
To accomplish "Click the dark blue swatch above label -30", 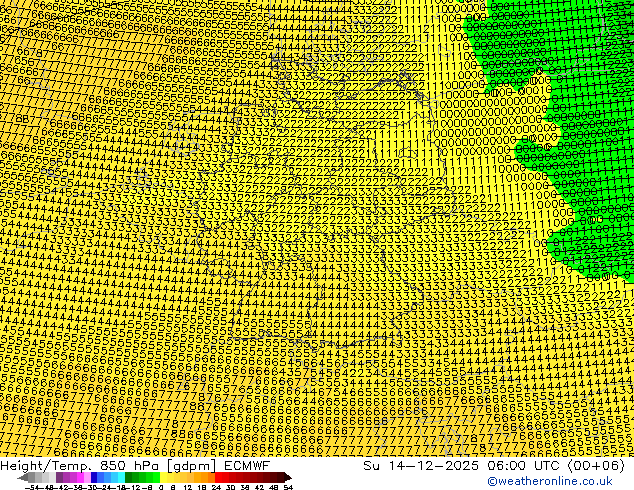I will 94,477.
